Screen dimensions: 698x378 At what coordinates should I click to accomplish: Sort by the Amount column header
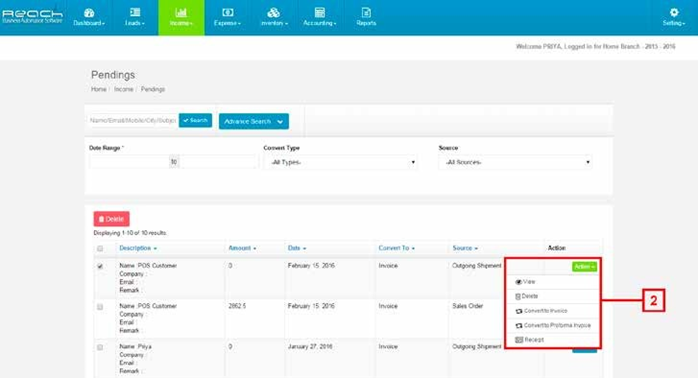click(242, 248)
